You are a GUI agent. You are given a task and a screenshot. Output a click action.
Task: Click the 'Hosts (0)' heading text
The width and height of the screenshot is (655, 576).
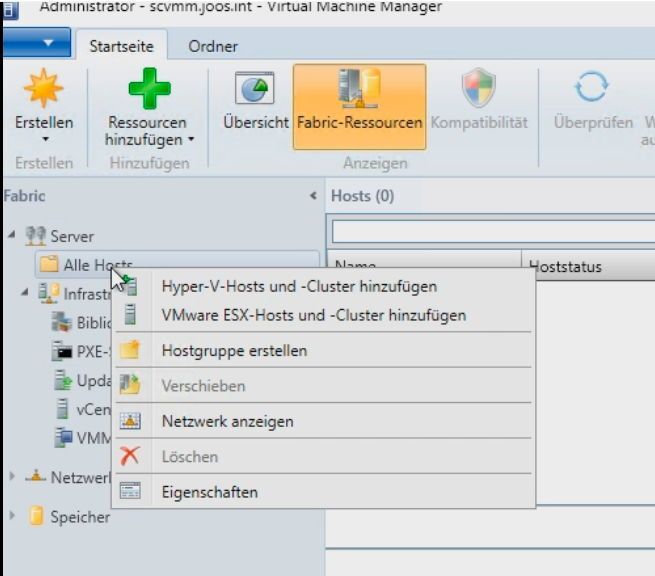click(x=363, y=195)
